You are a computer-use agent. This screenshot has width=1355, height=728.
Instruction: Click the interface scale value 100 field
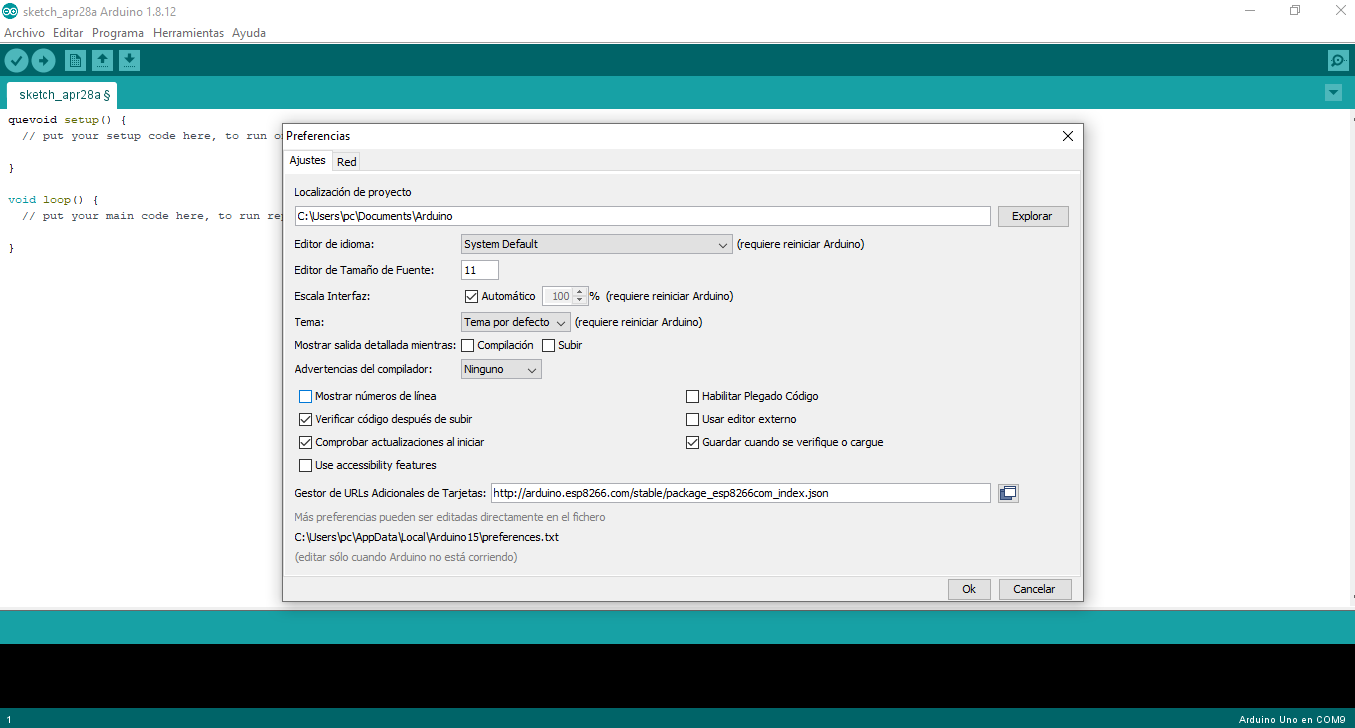557,296
